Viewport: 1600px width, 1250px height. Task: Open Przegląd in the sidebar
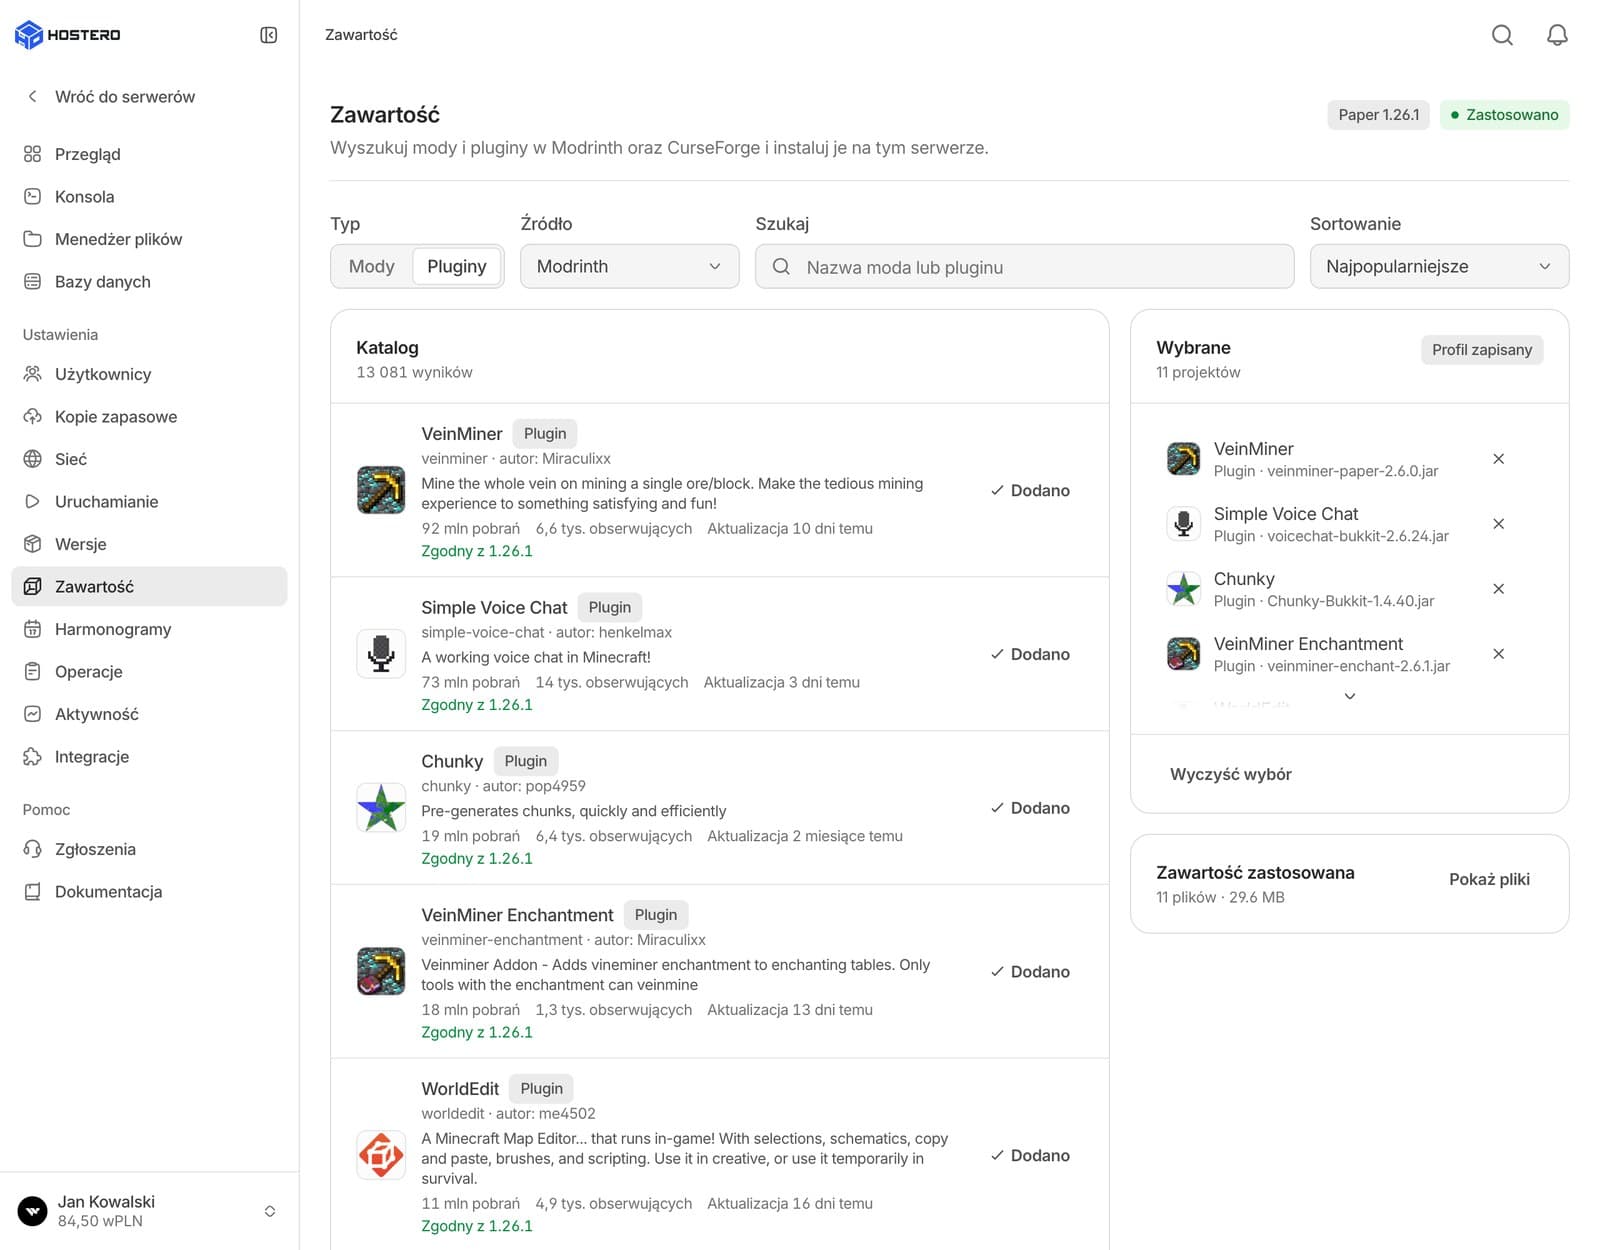(x=149, y=154)
